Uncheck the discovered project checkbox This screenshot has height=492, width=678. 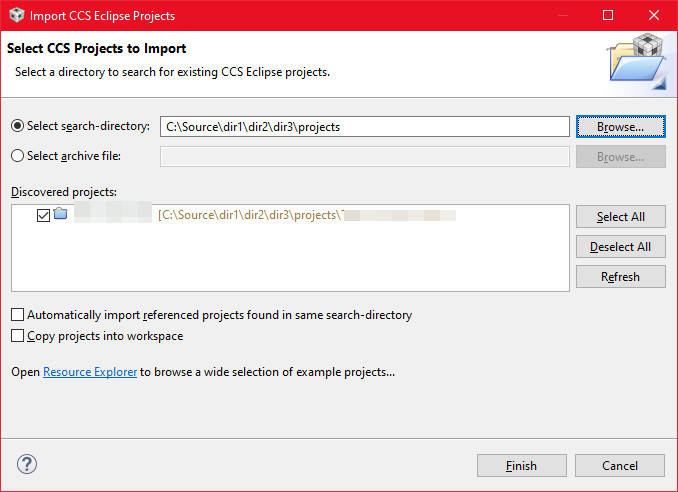pos(43,215)
